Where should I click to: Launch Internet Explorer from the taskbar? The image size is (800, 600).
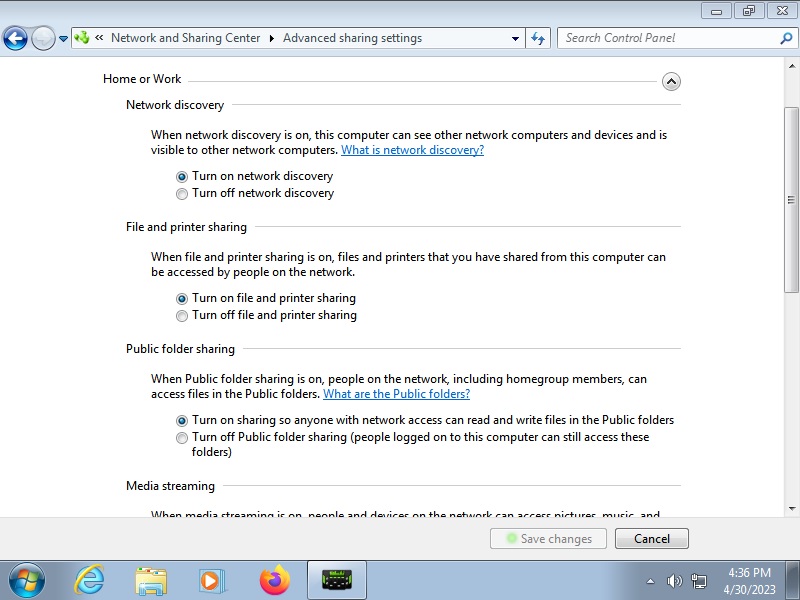tap(90, 580)
